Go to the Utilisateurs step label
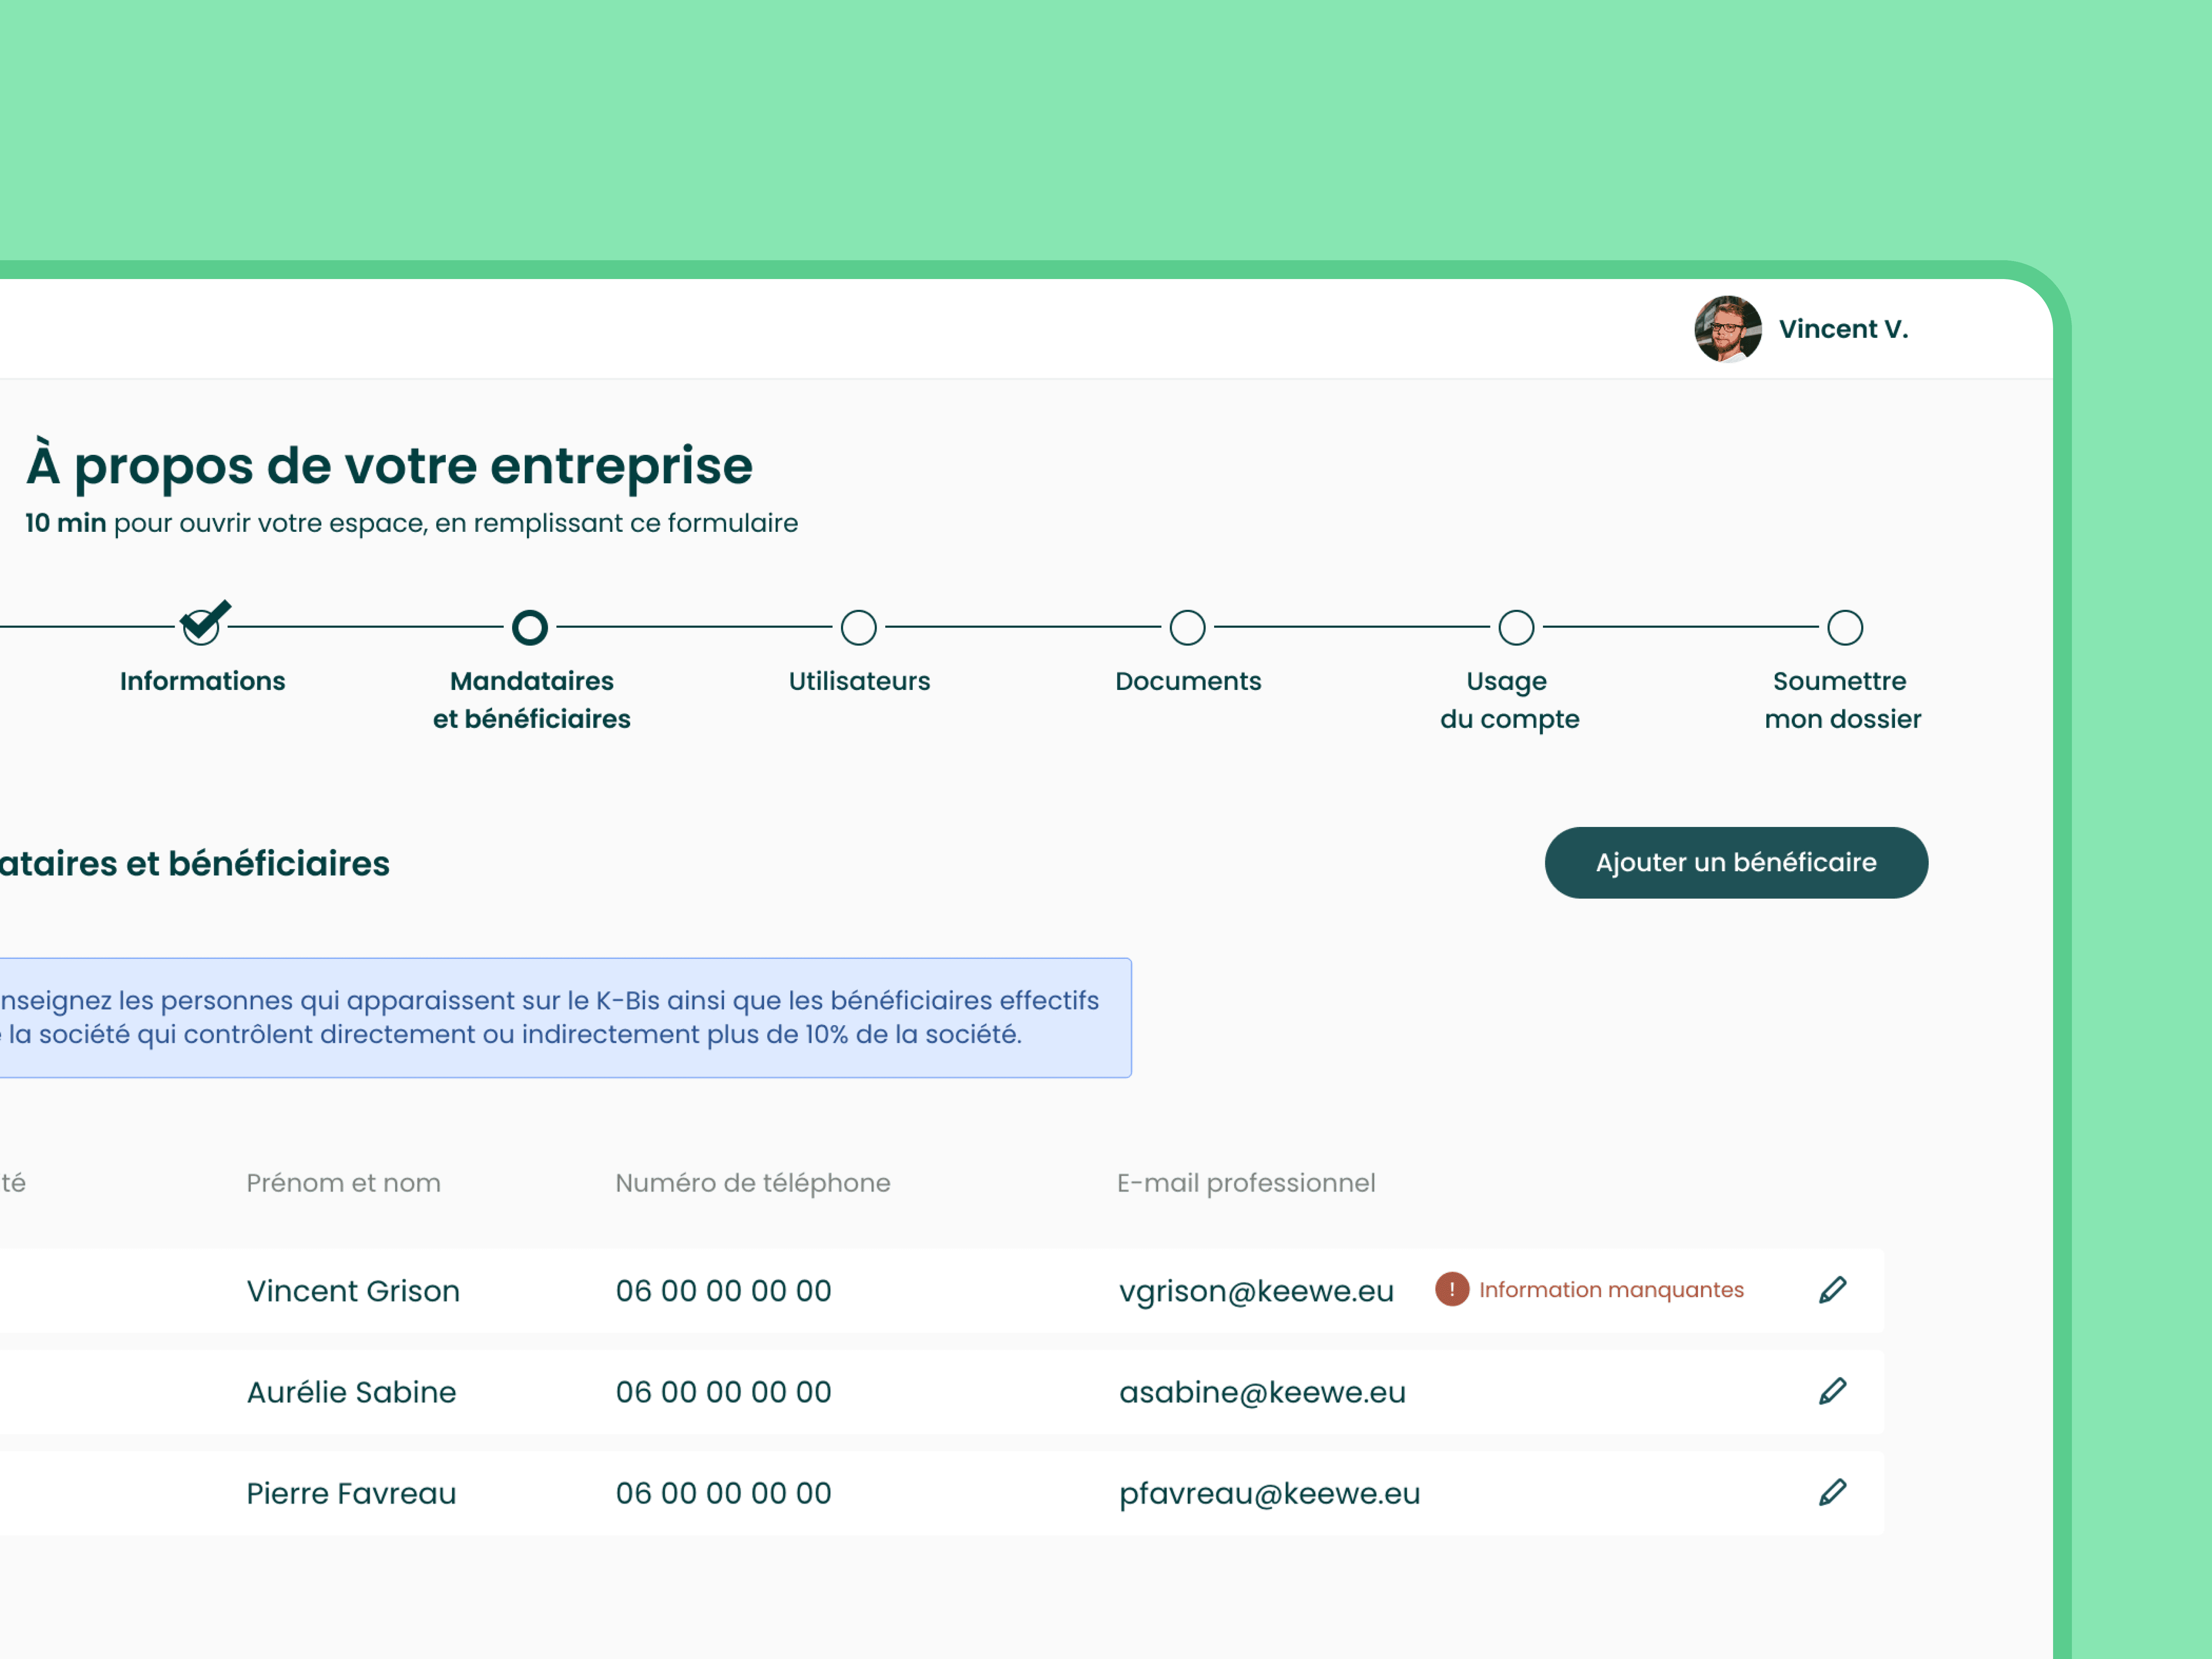Viewport: 2212px width, 1659px height. tap(859, 681)
